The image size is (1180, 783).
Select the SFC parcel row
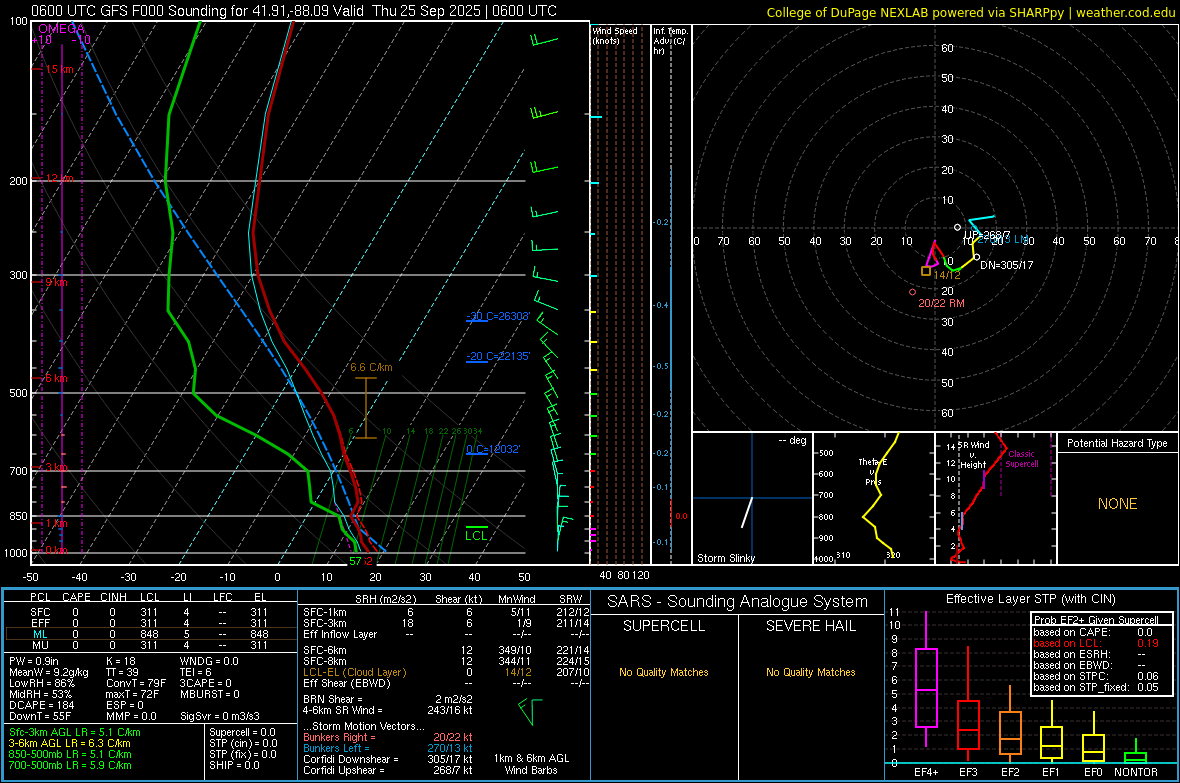point(149,612)
